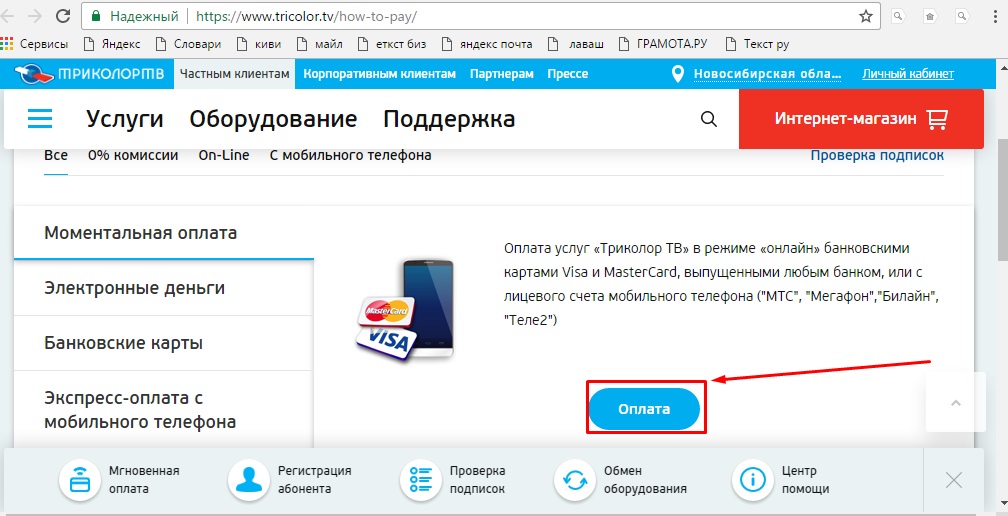This screenshot has height=516, width=1008.
Task: Open Центр помощи info icon
Action: [751, 480]
